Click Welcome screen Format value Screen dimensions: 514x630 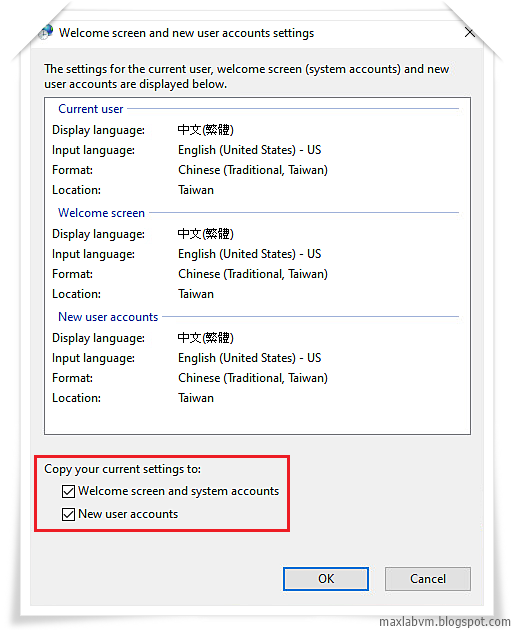click(x=253, y=274)
